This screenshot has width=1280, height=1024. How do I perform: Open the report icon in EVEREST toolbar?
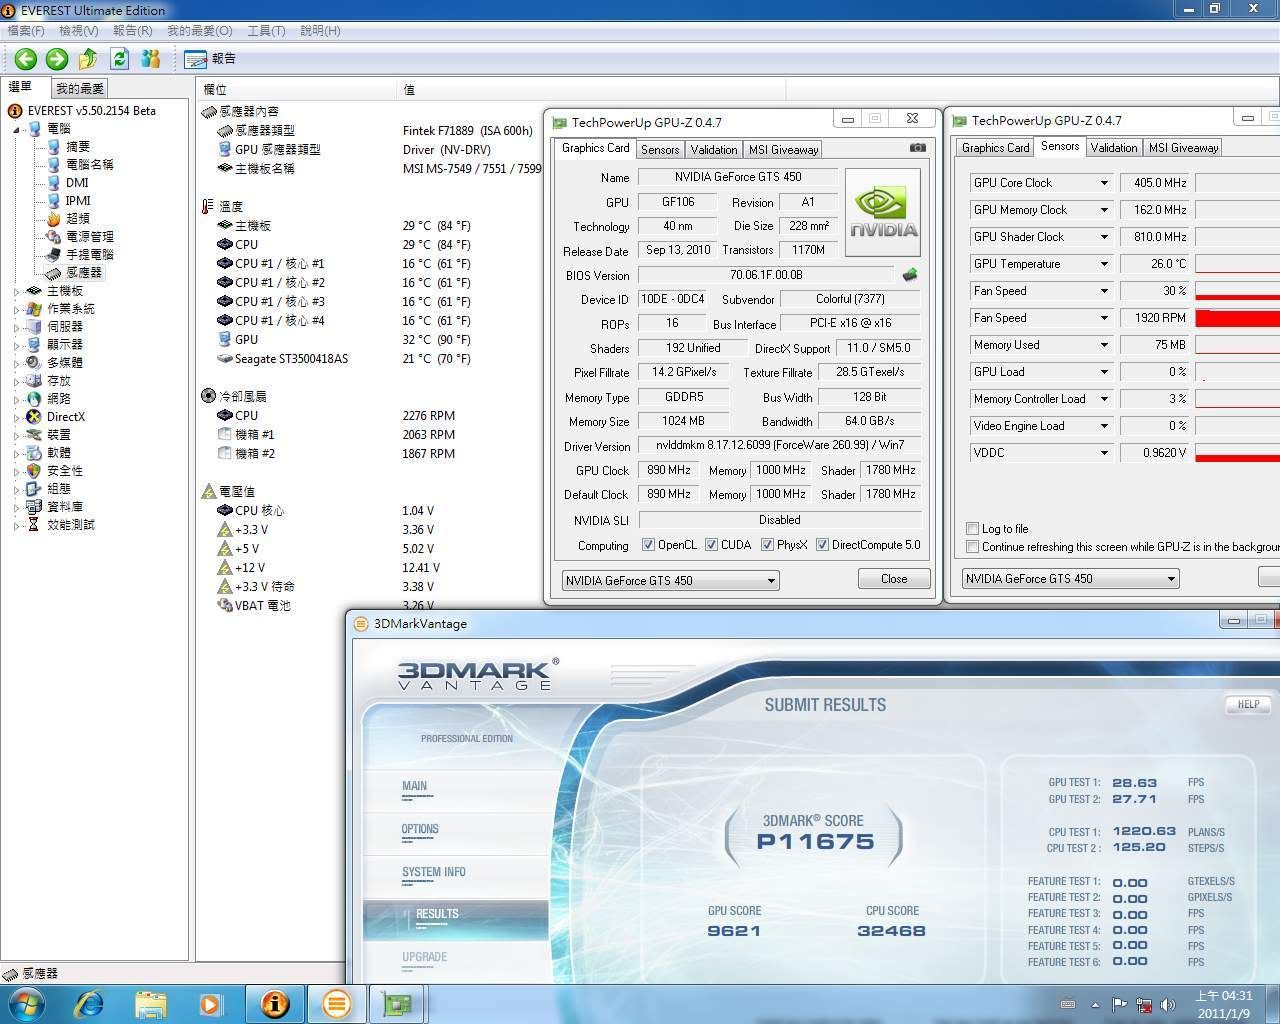click(x=196, y=59)
